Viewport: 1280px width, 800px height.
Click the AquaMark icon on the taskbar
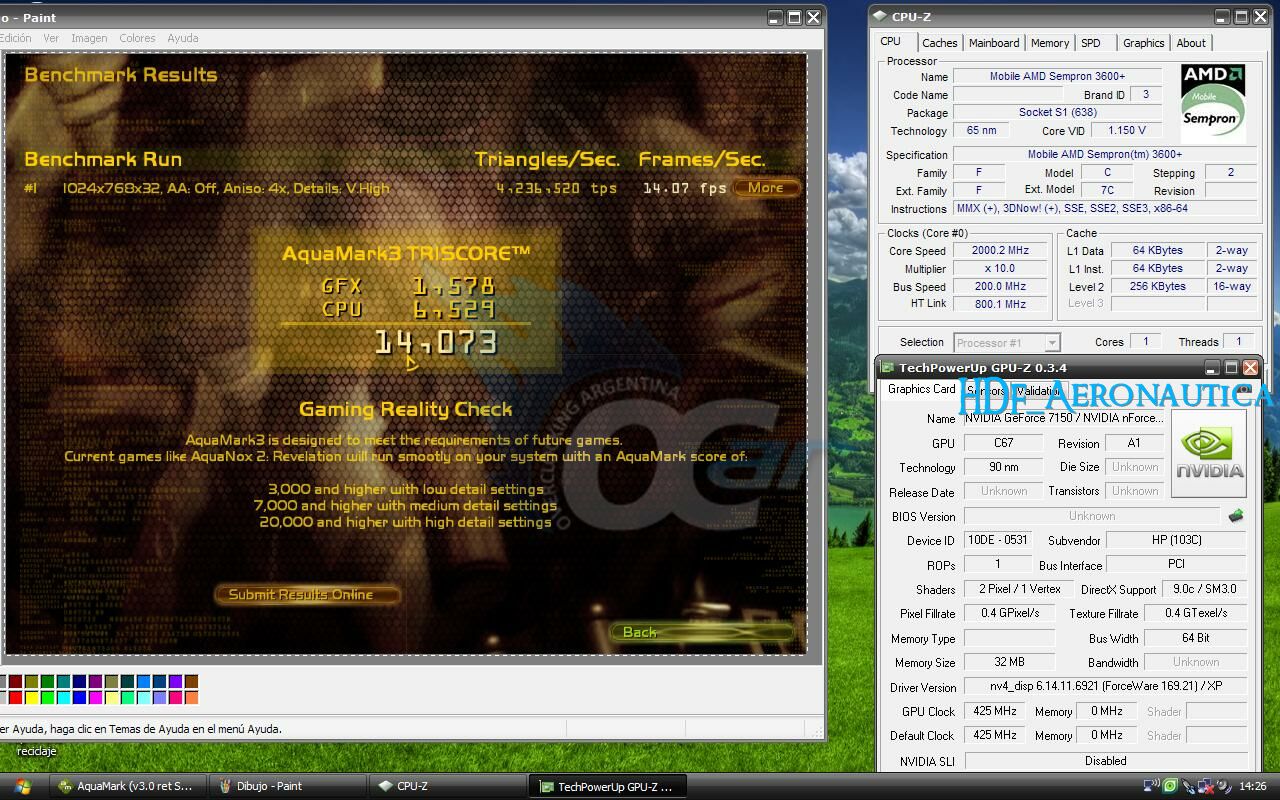click(x=66, y=786)
